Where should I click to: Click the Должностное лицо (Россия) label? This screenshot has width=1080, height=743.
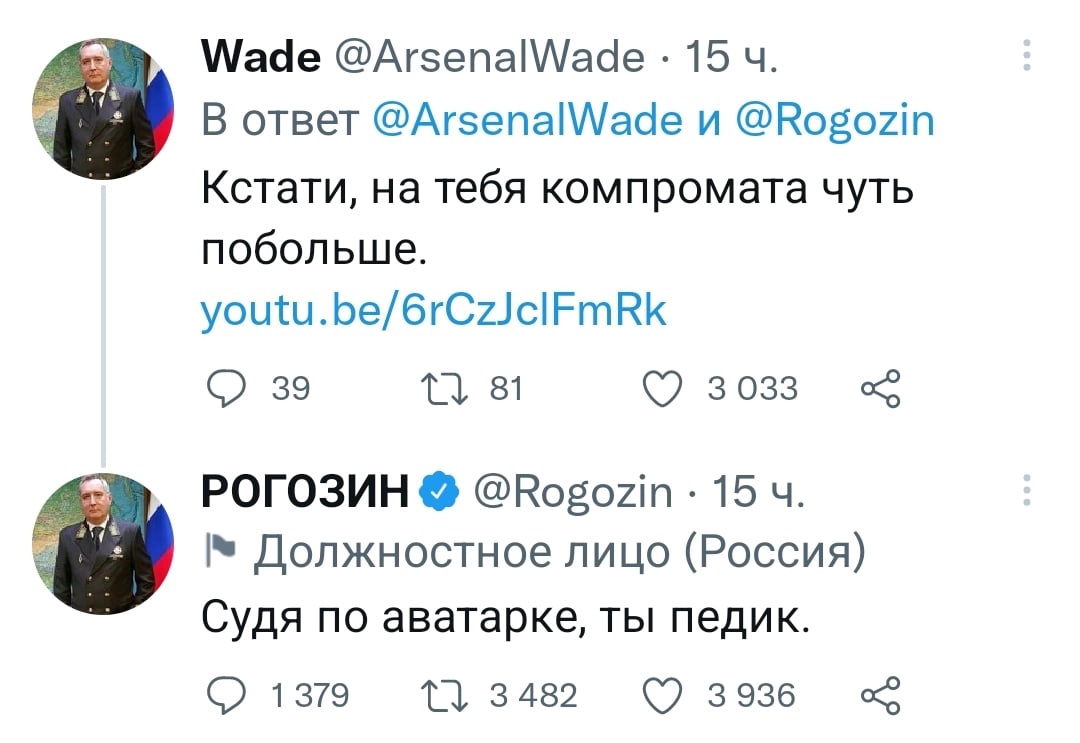pyautogui.click(x=560, y=552)
